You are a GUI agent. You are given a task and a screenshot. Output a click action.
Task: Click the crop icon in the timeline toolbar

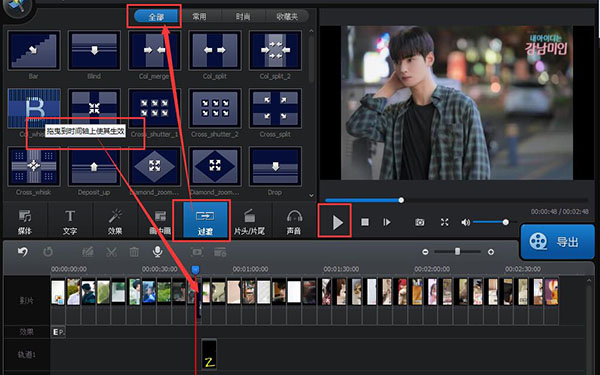pyautogui.click(x=197, y=251)
